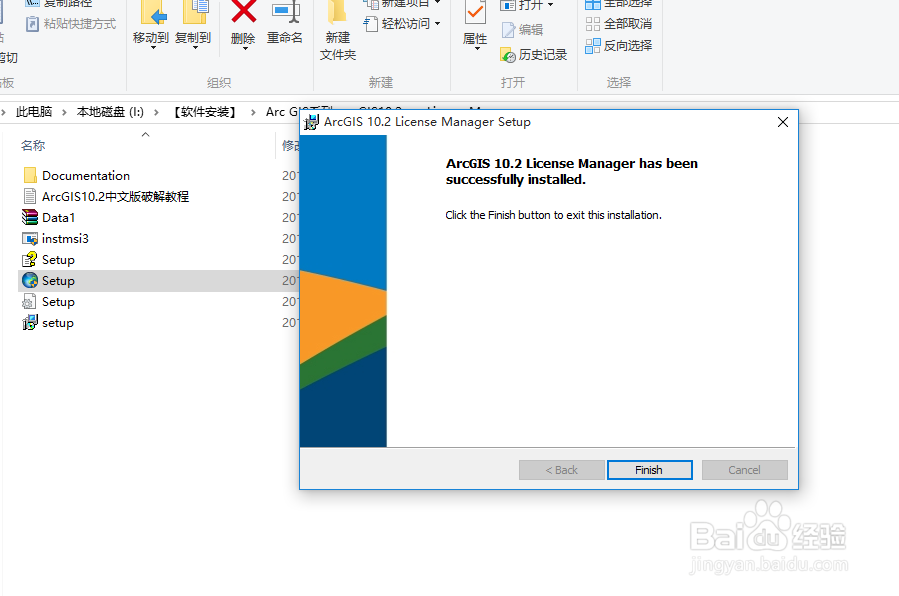Click This PC (此电脑) in the address path

pos(34,112)
